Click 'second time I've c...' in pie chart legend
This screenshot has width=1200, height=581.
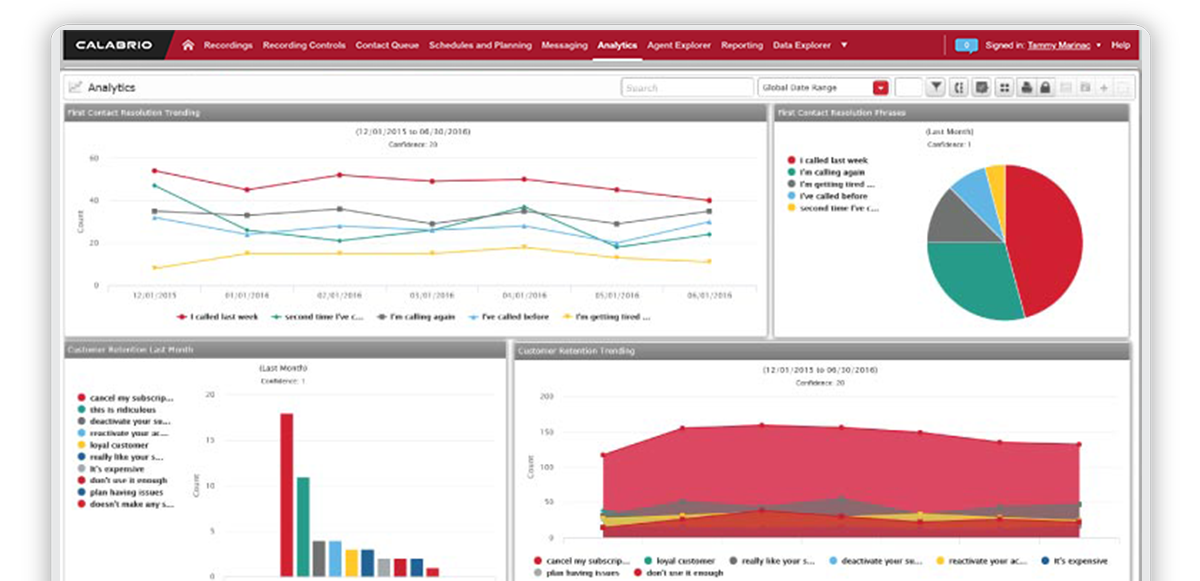[833, 208]
